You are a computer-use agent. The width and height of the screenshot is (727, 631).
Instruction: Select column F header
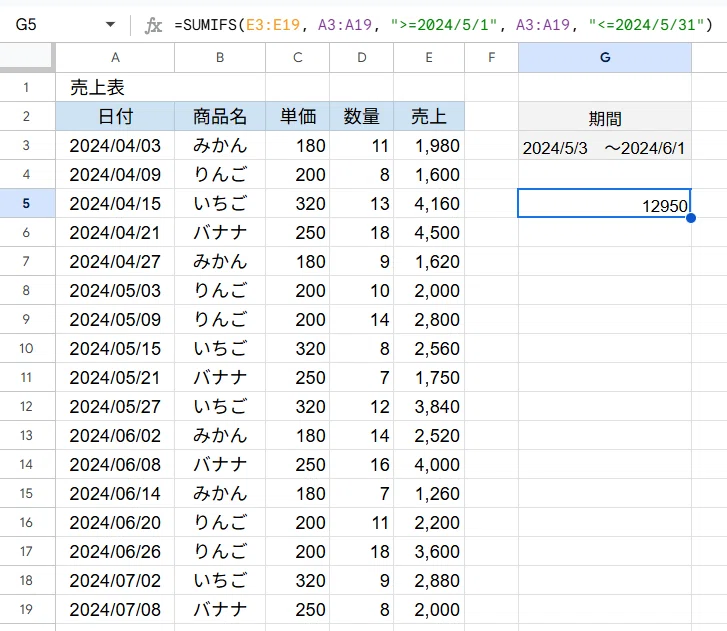click(x=491, y=57)
